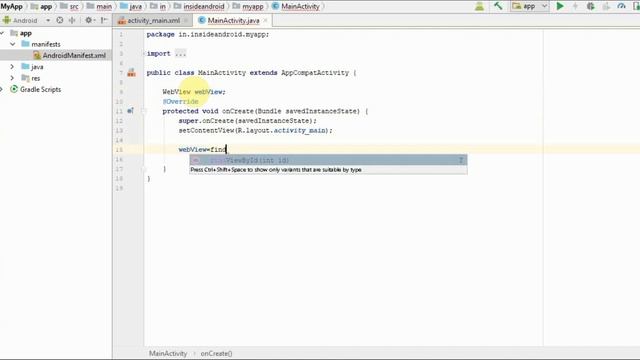Collapse the manifests folder arrow
The image size is (640, 360).
pyautogui.click(x=13, y=44)
